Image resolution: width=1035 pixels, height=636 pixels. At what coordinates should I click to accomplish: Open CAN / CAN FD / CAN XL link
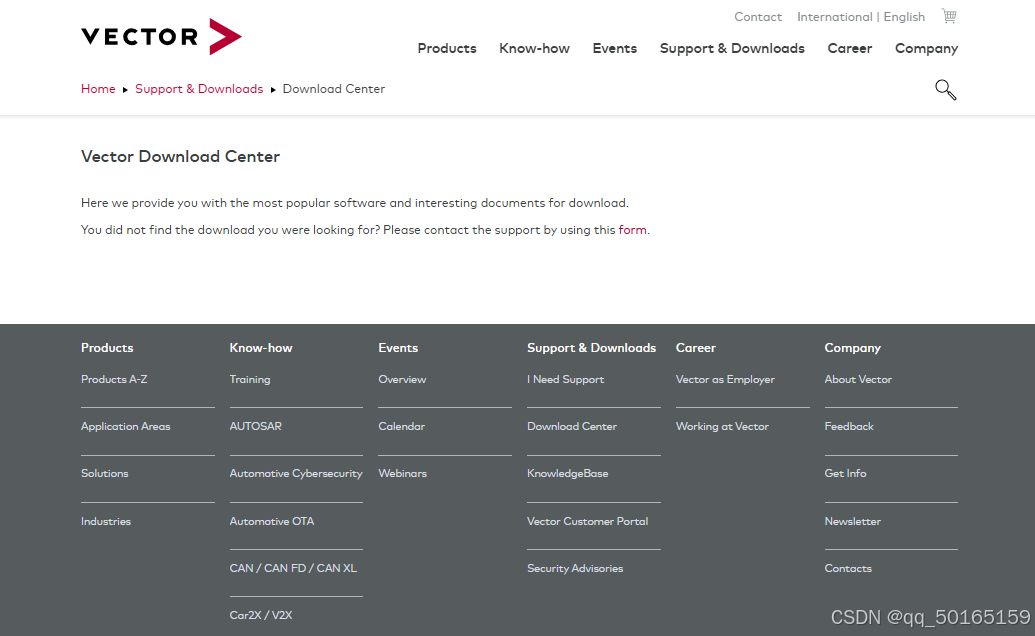pyautogui.click(x=293, y=568)
